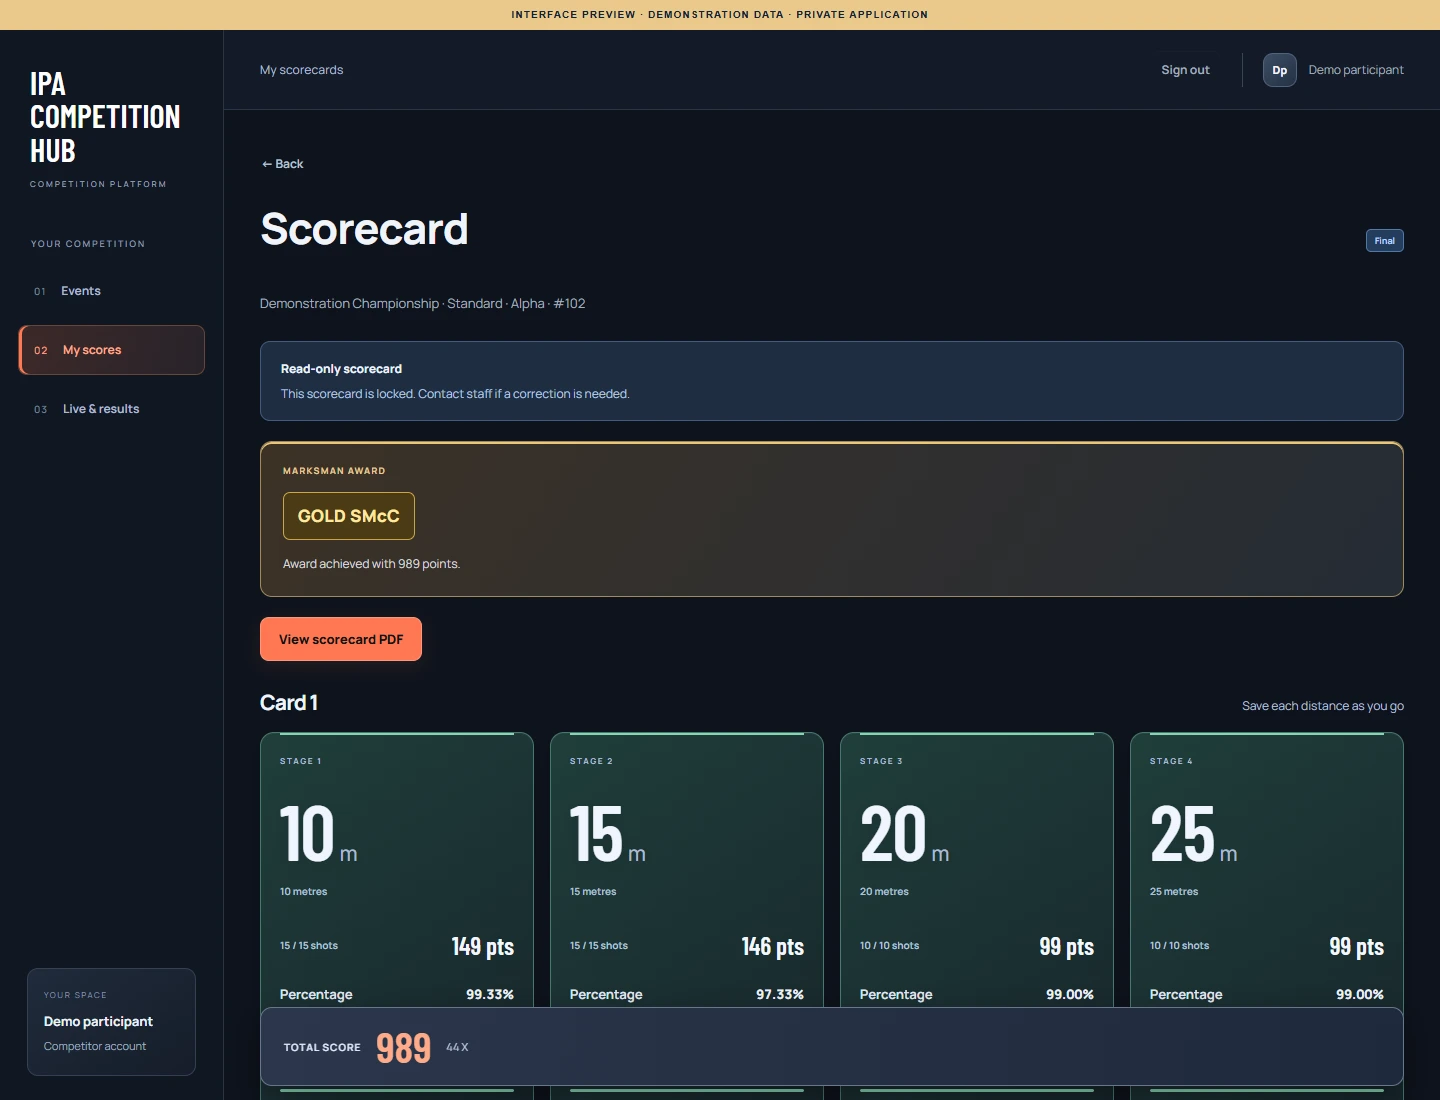Click the Scorecard page title

[x=364, y=229]
